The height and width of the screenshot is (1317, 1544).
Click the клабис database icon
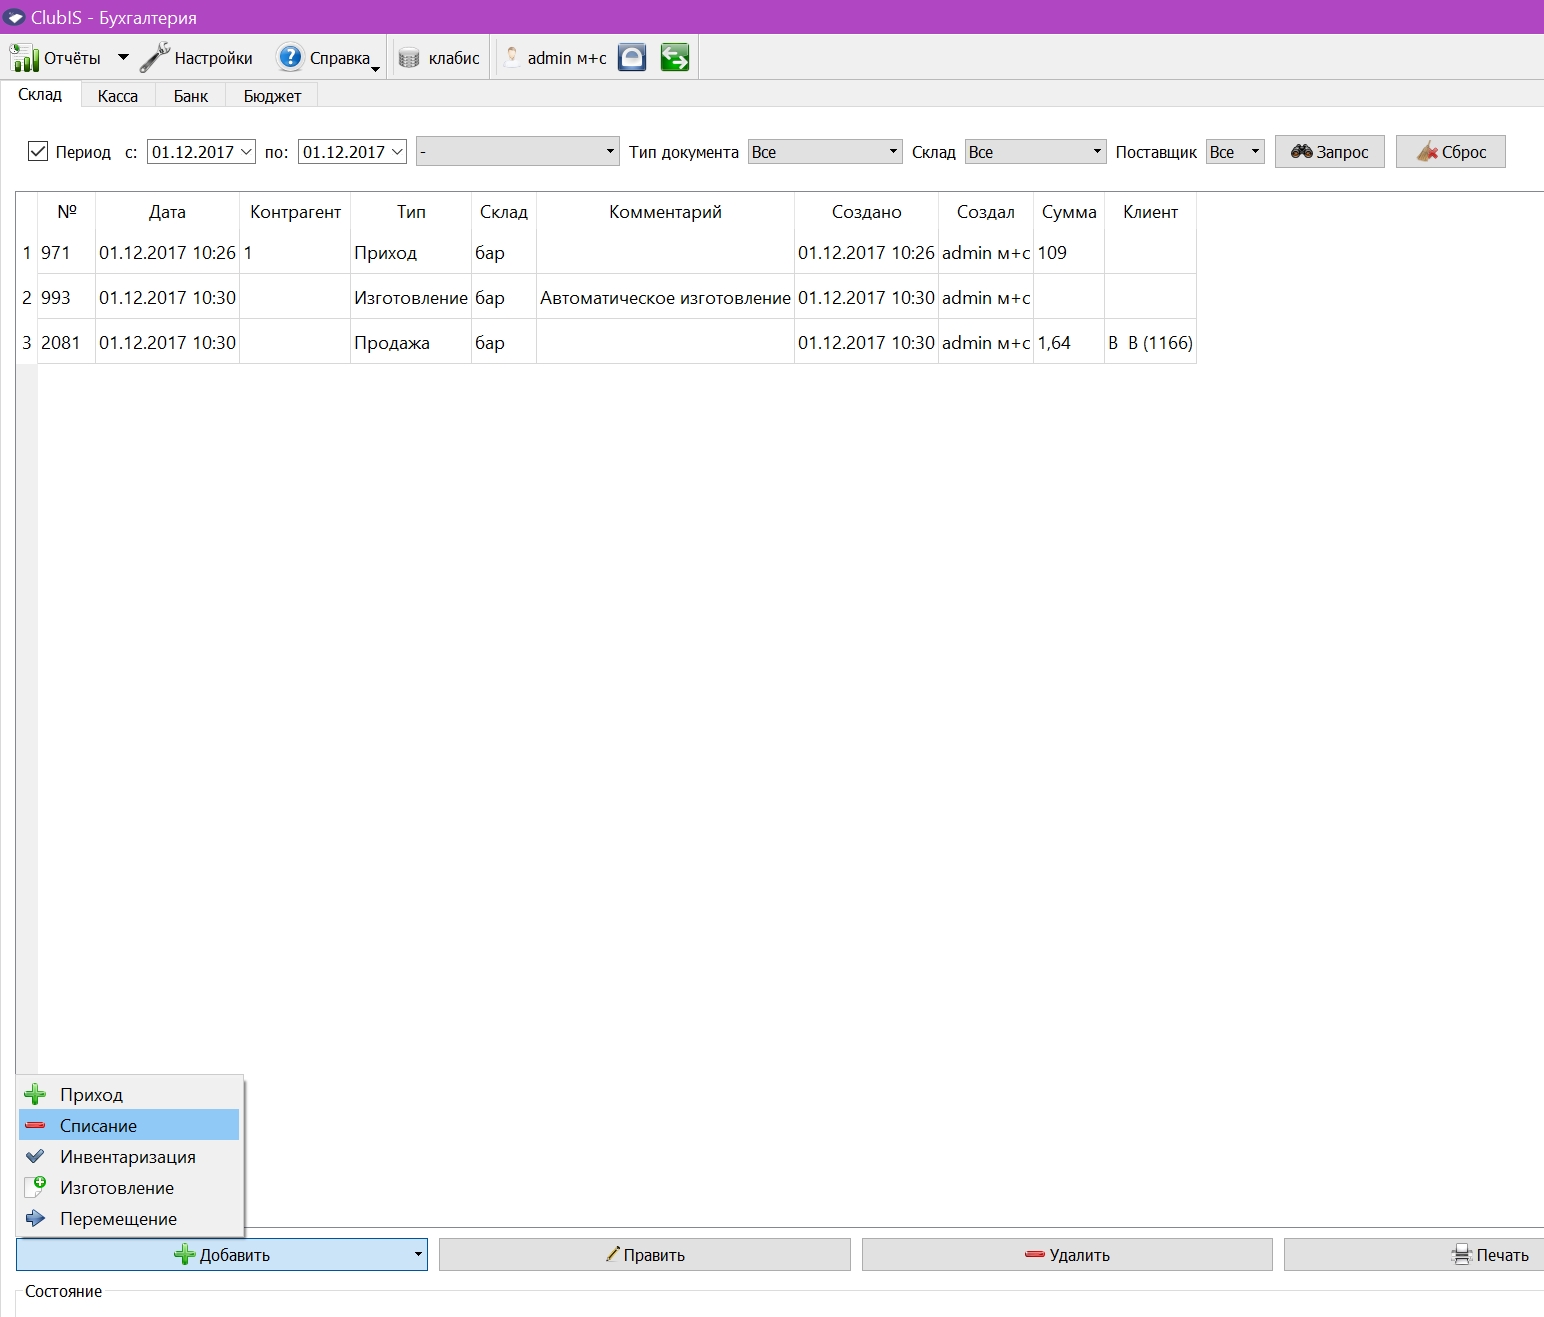click(409, 58)
